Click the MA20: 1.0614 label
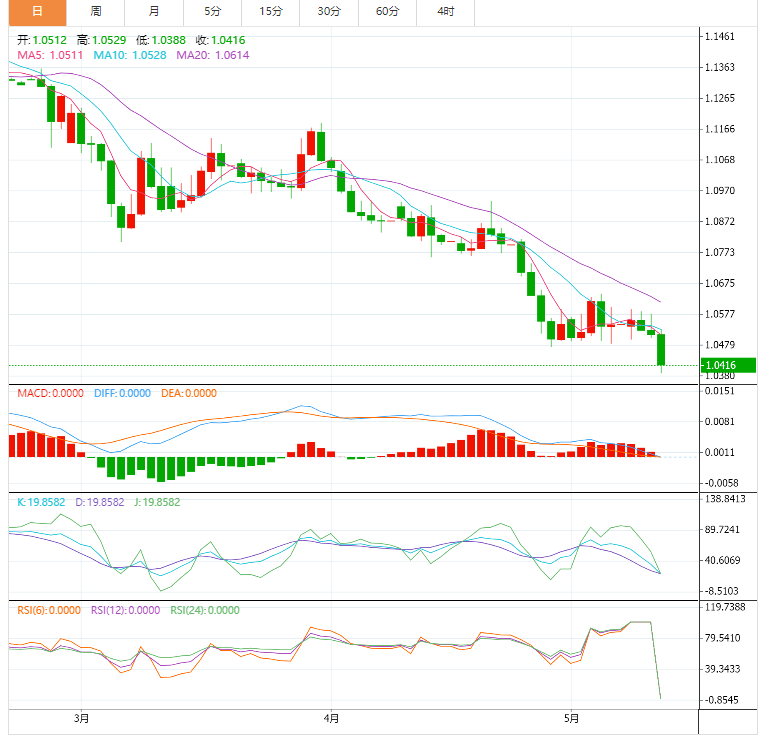The height and width of the screenshot is (742, 764). (212, 55)
